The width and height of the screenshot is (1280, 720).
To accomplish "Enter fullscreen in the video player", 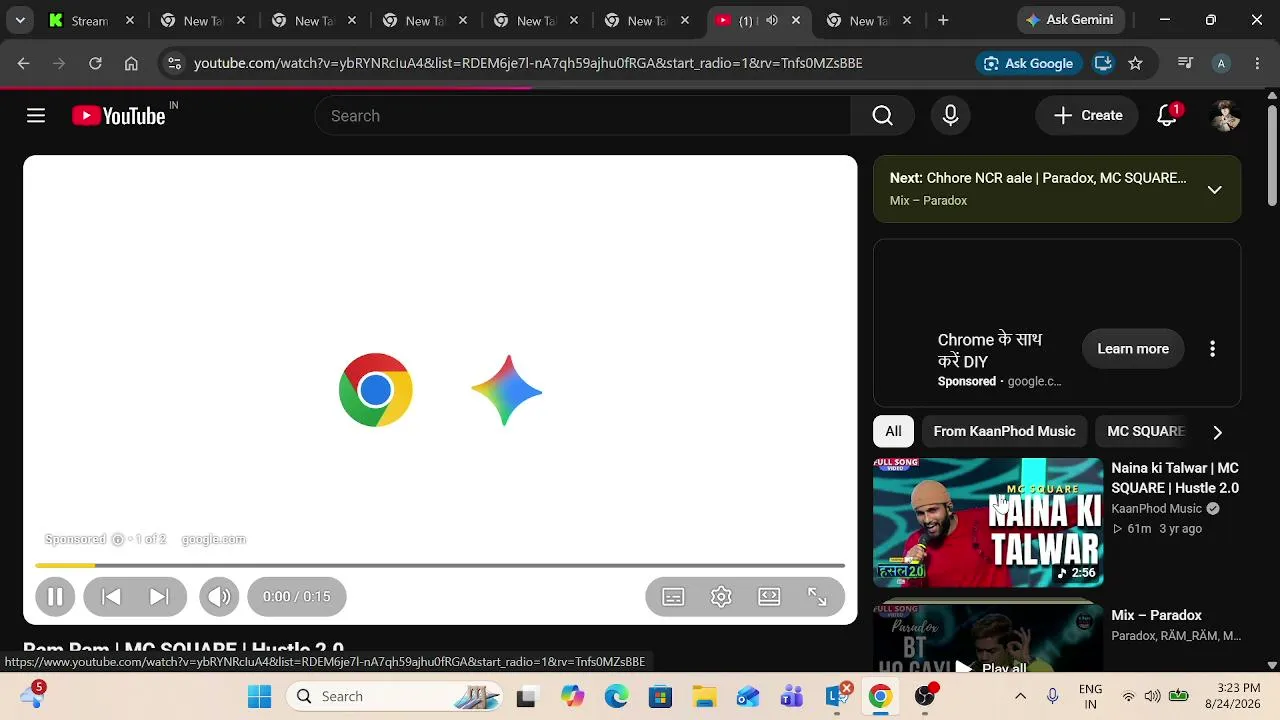I will pyautogui.click(x=817, y=597).
